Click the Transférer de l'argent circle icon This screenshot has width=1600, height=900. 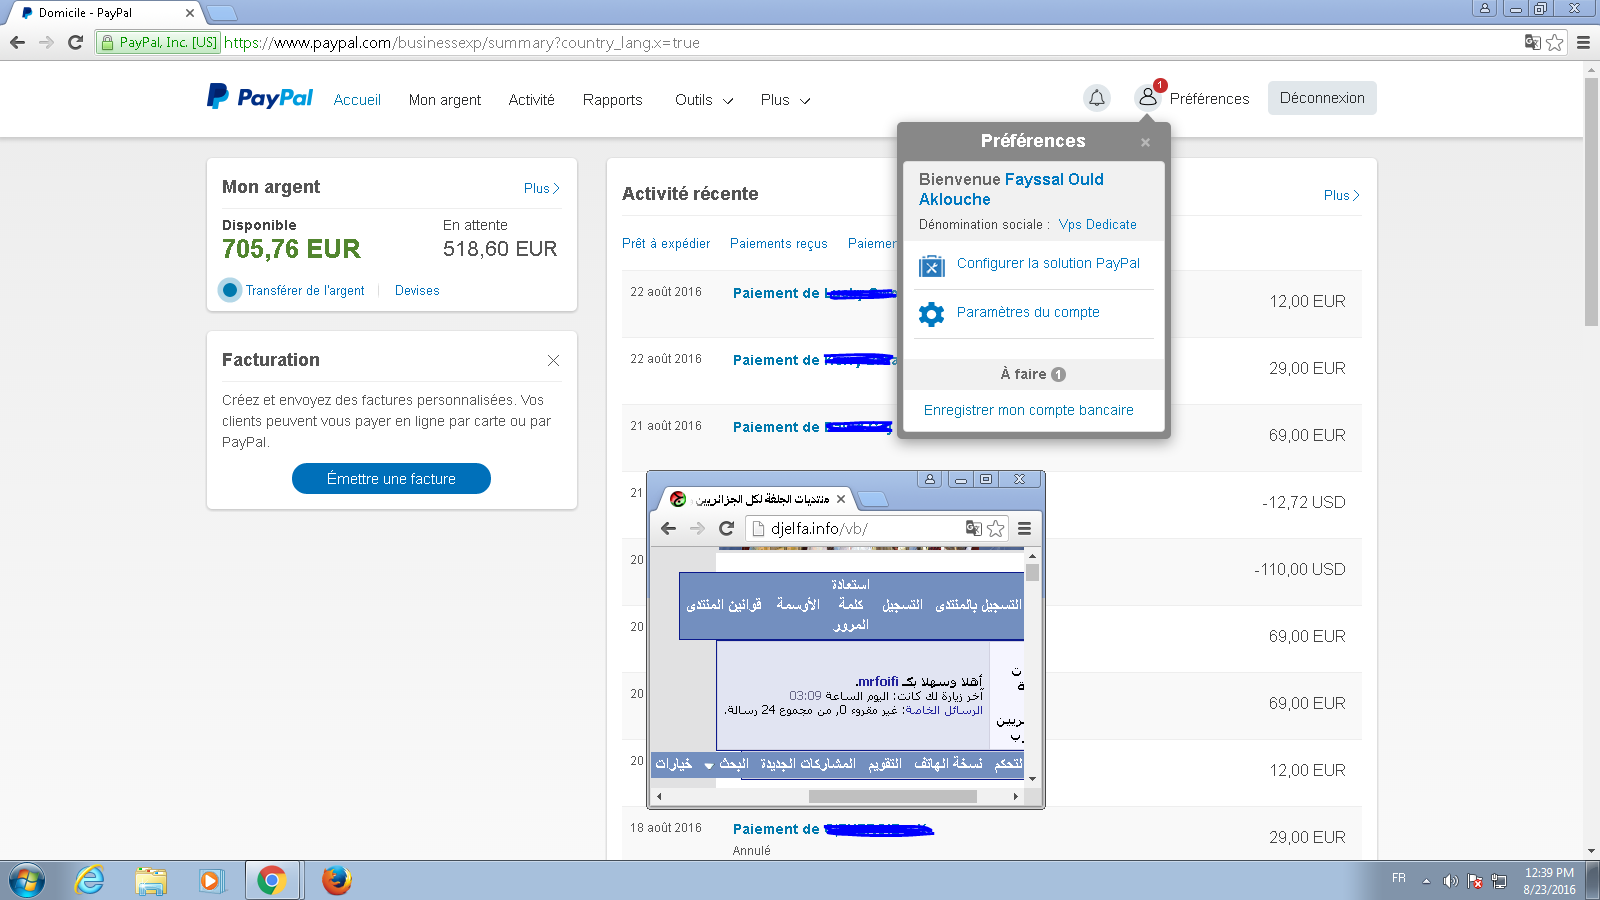[x=230, y=290]
